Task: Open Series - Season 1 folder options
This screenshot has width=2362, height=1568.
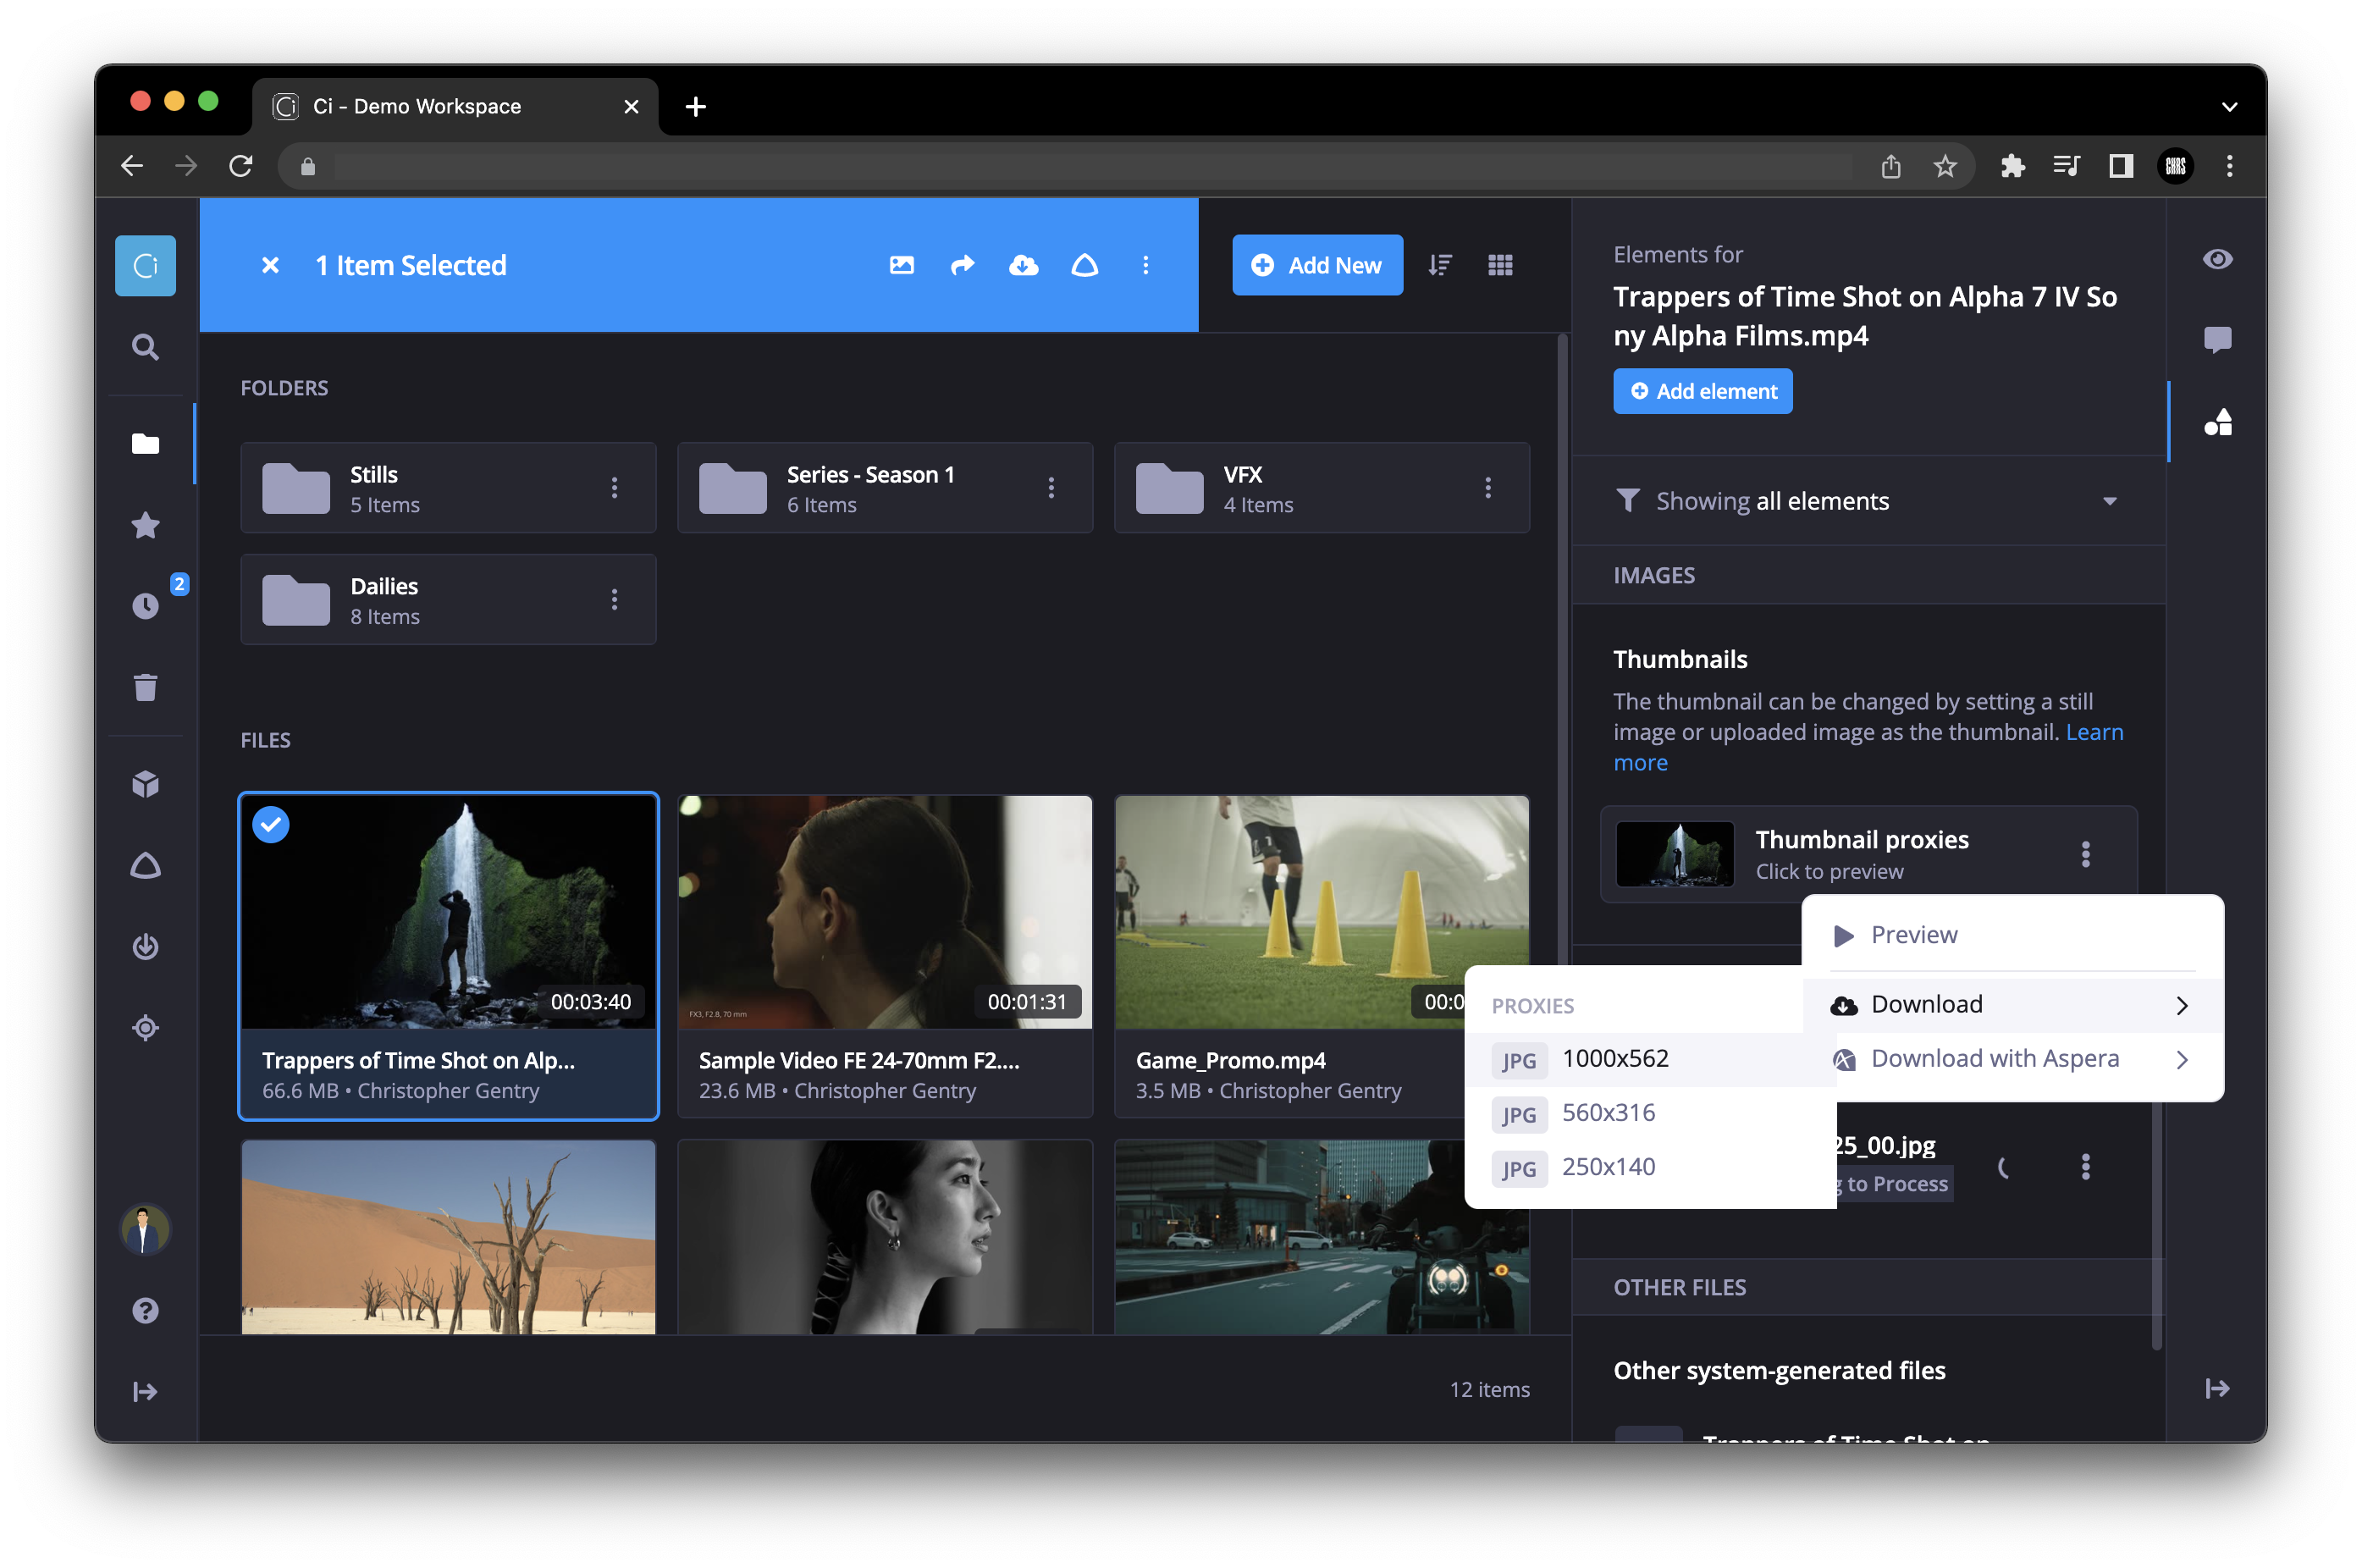Action: coord(1051,487)
